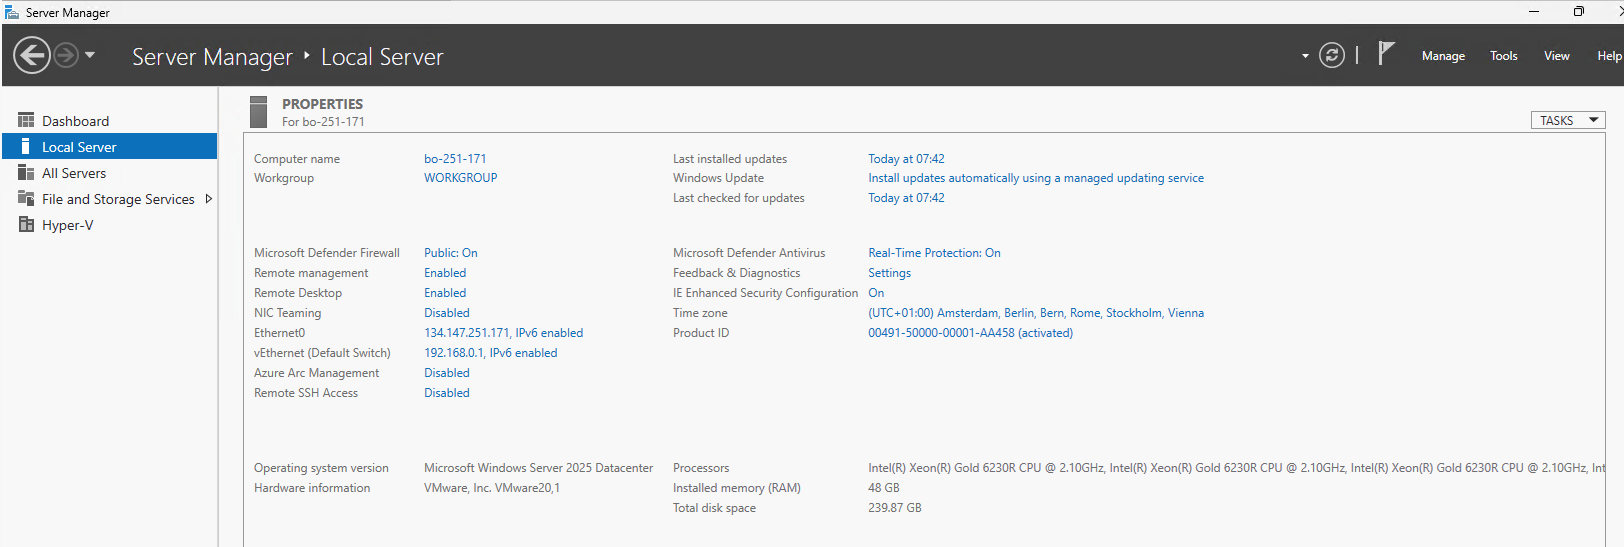Viewport: 1624px width, 547px height.
Task: Open NIC Teaming Disabled link
Action: 447,313
